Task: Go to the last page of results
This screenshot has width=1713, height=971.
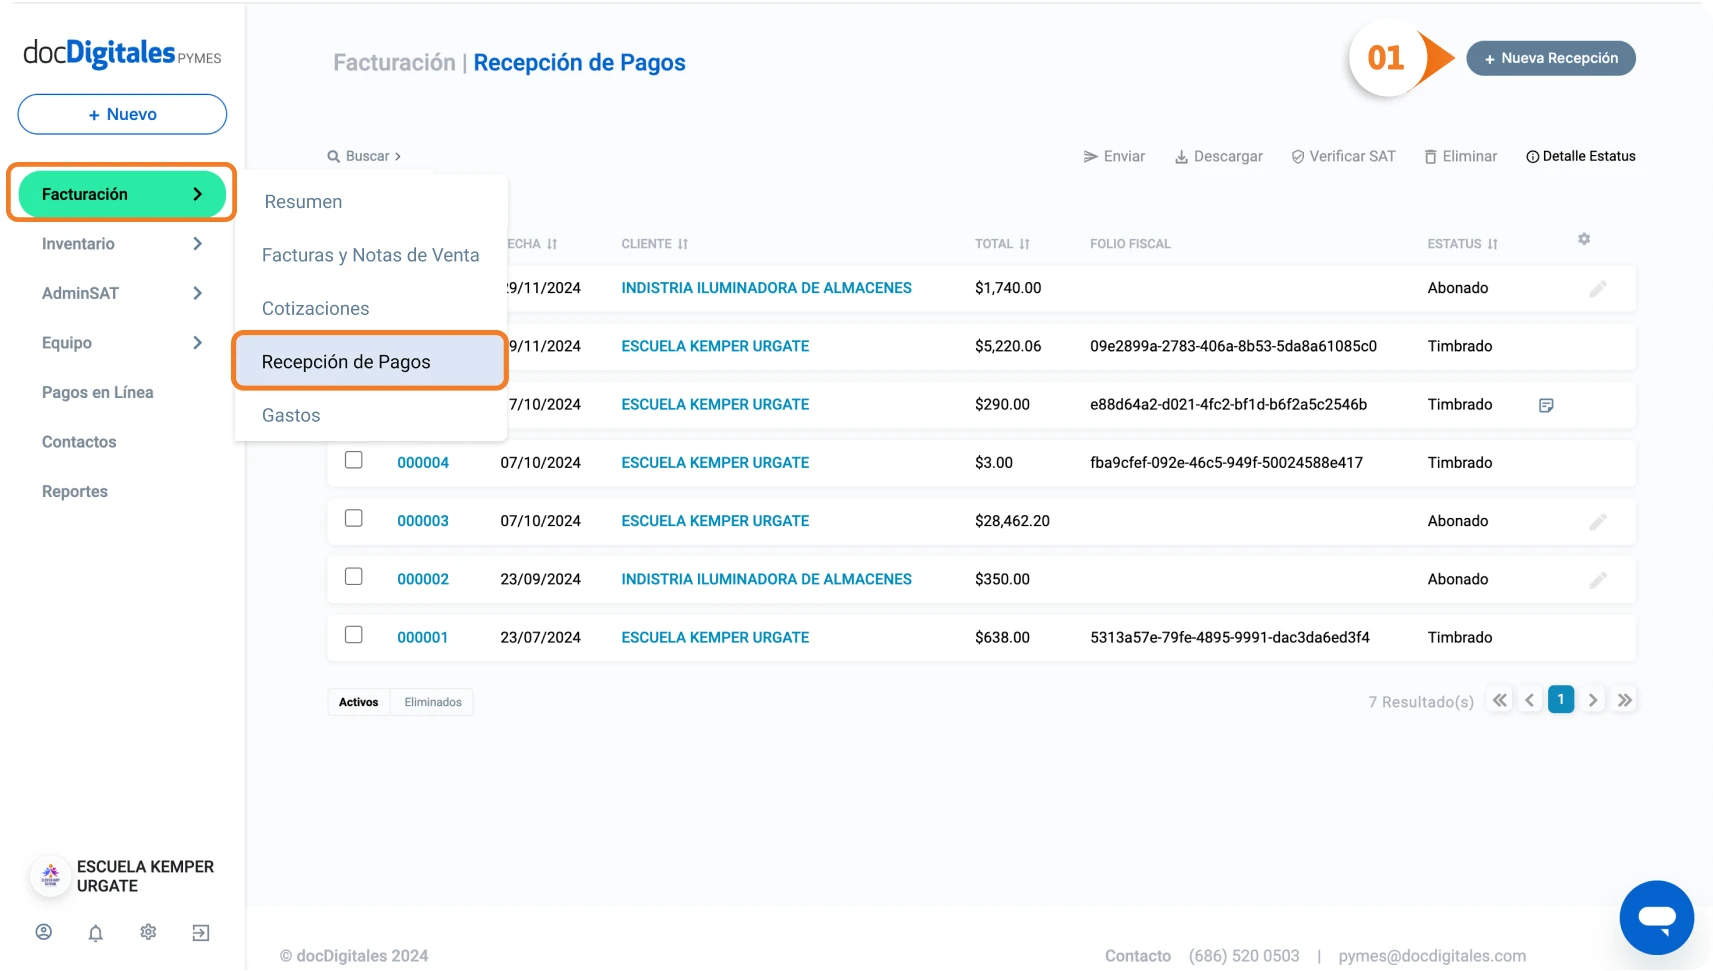Action: (x=1625, y=700)
